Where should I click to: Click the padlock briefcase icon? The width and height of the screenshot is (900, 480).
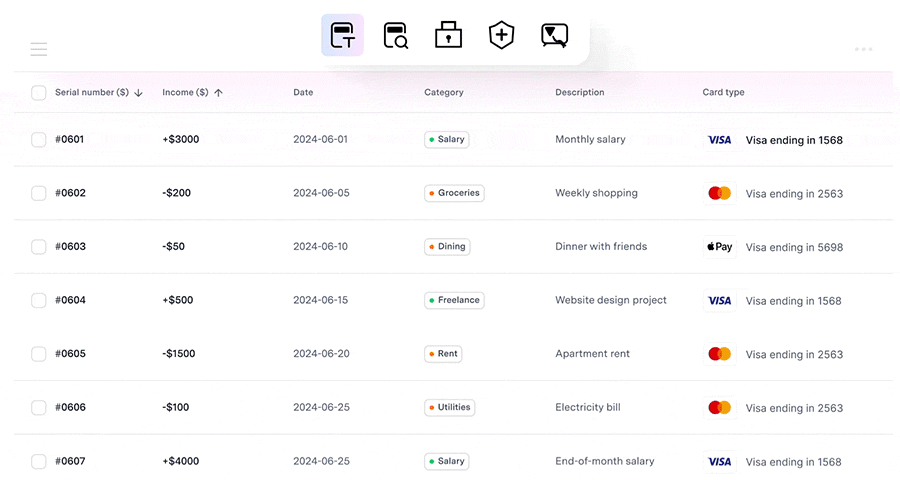[448, 35]
